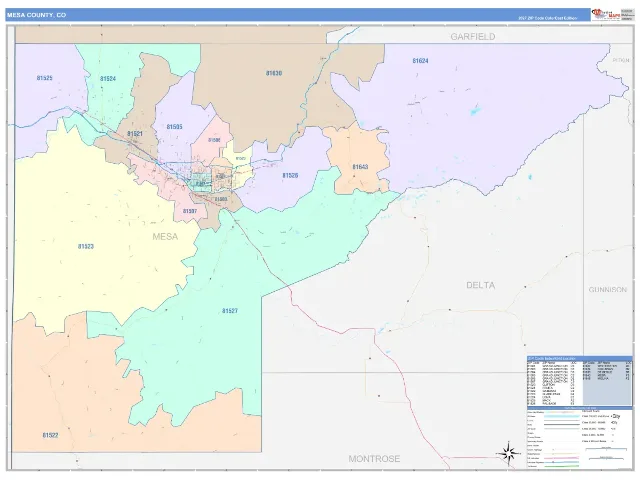Click ZIP code label 81503
Image resolution: width=640 pixels, height=480 pixels.
[x=221, y=199]
